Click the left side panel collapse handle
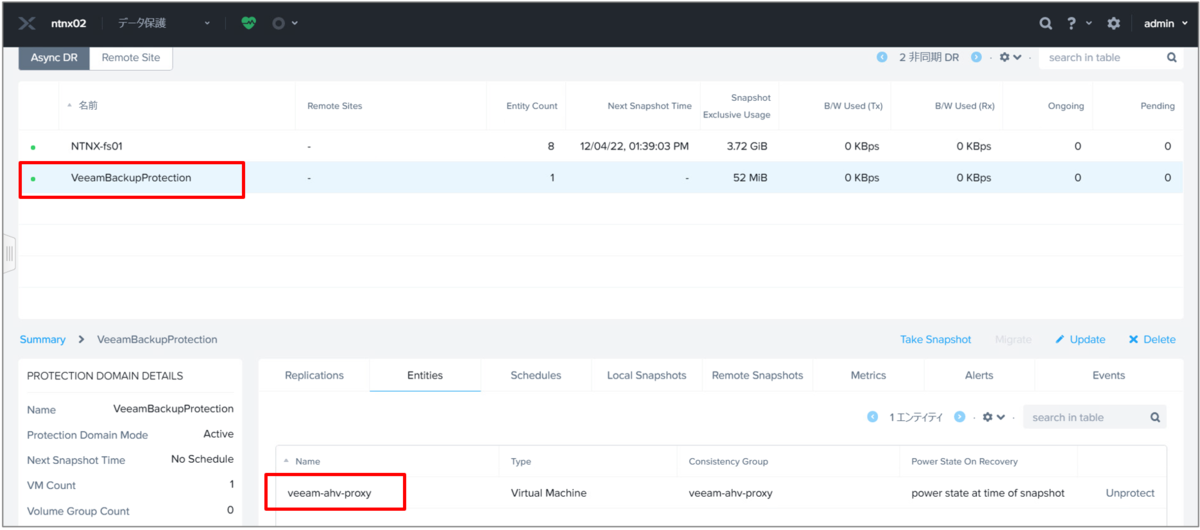This screenshot has width=1200, height=530. [x=9, y=254]
